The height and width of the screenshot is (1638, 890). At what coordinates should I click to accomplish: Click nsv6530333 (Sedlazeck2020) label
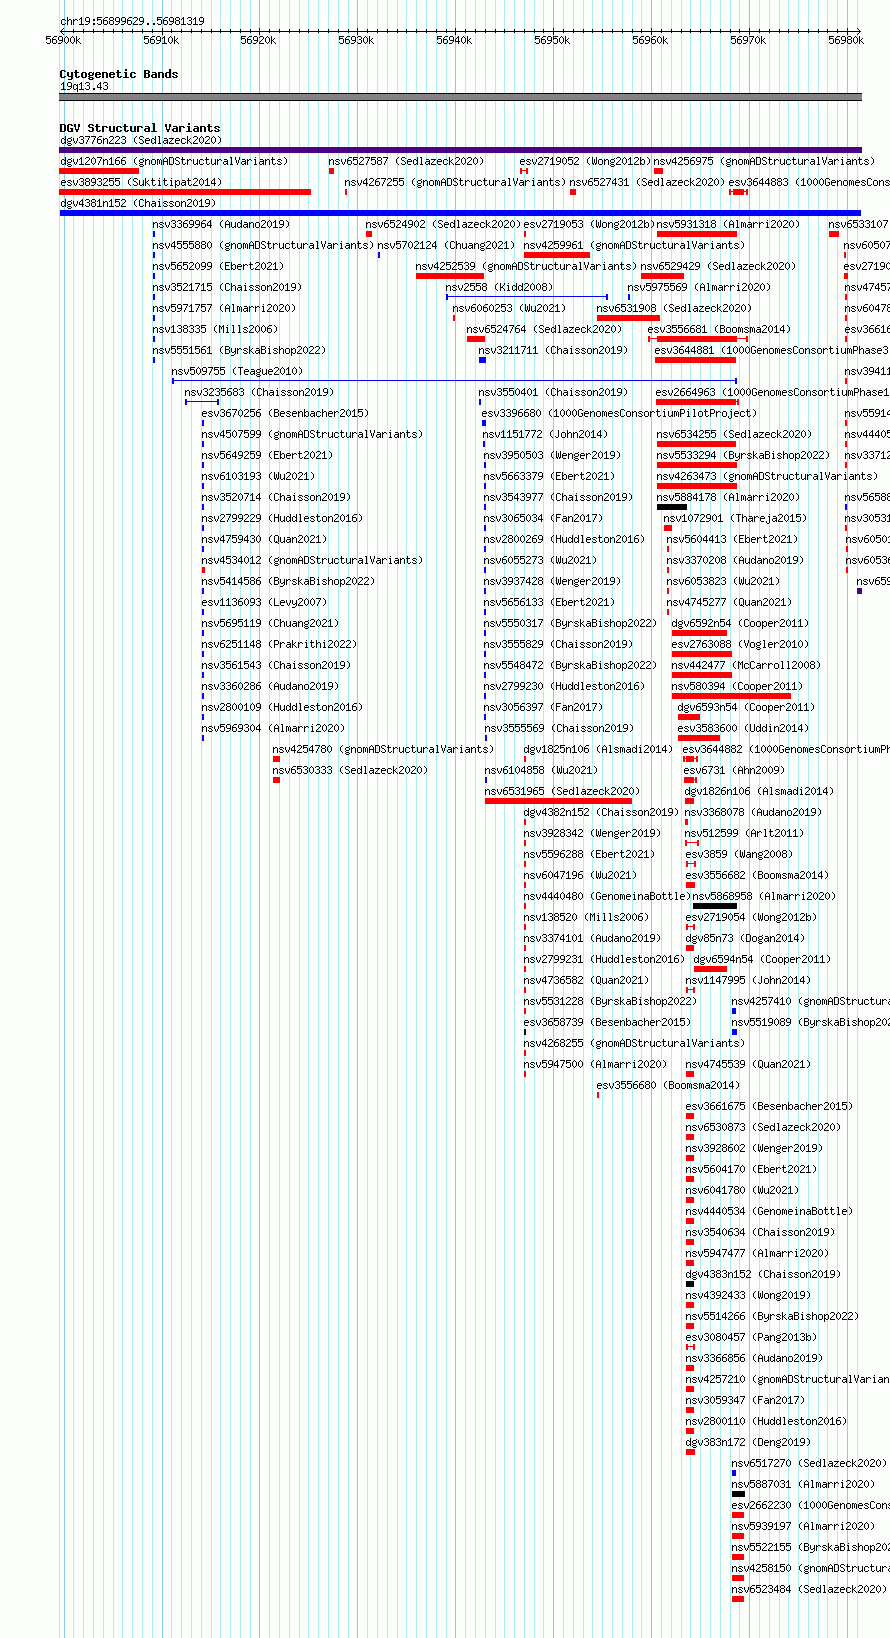(x=349, y=770)
